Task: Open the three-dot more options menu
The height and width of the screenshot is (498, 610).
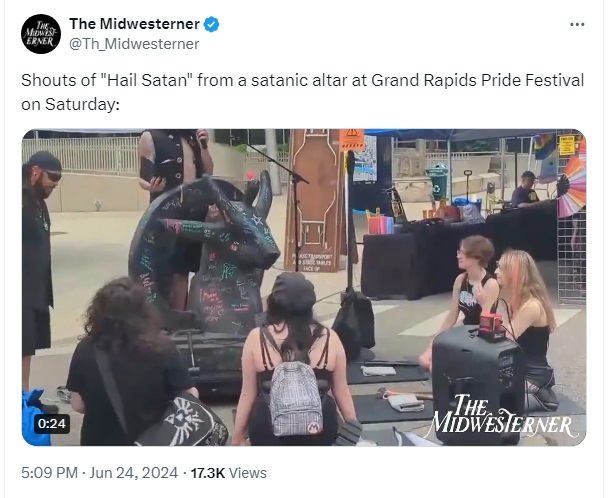Action: (x=577, y=25)
